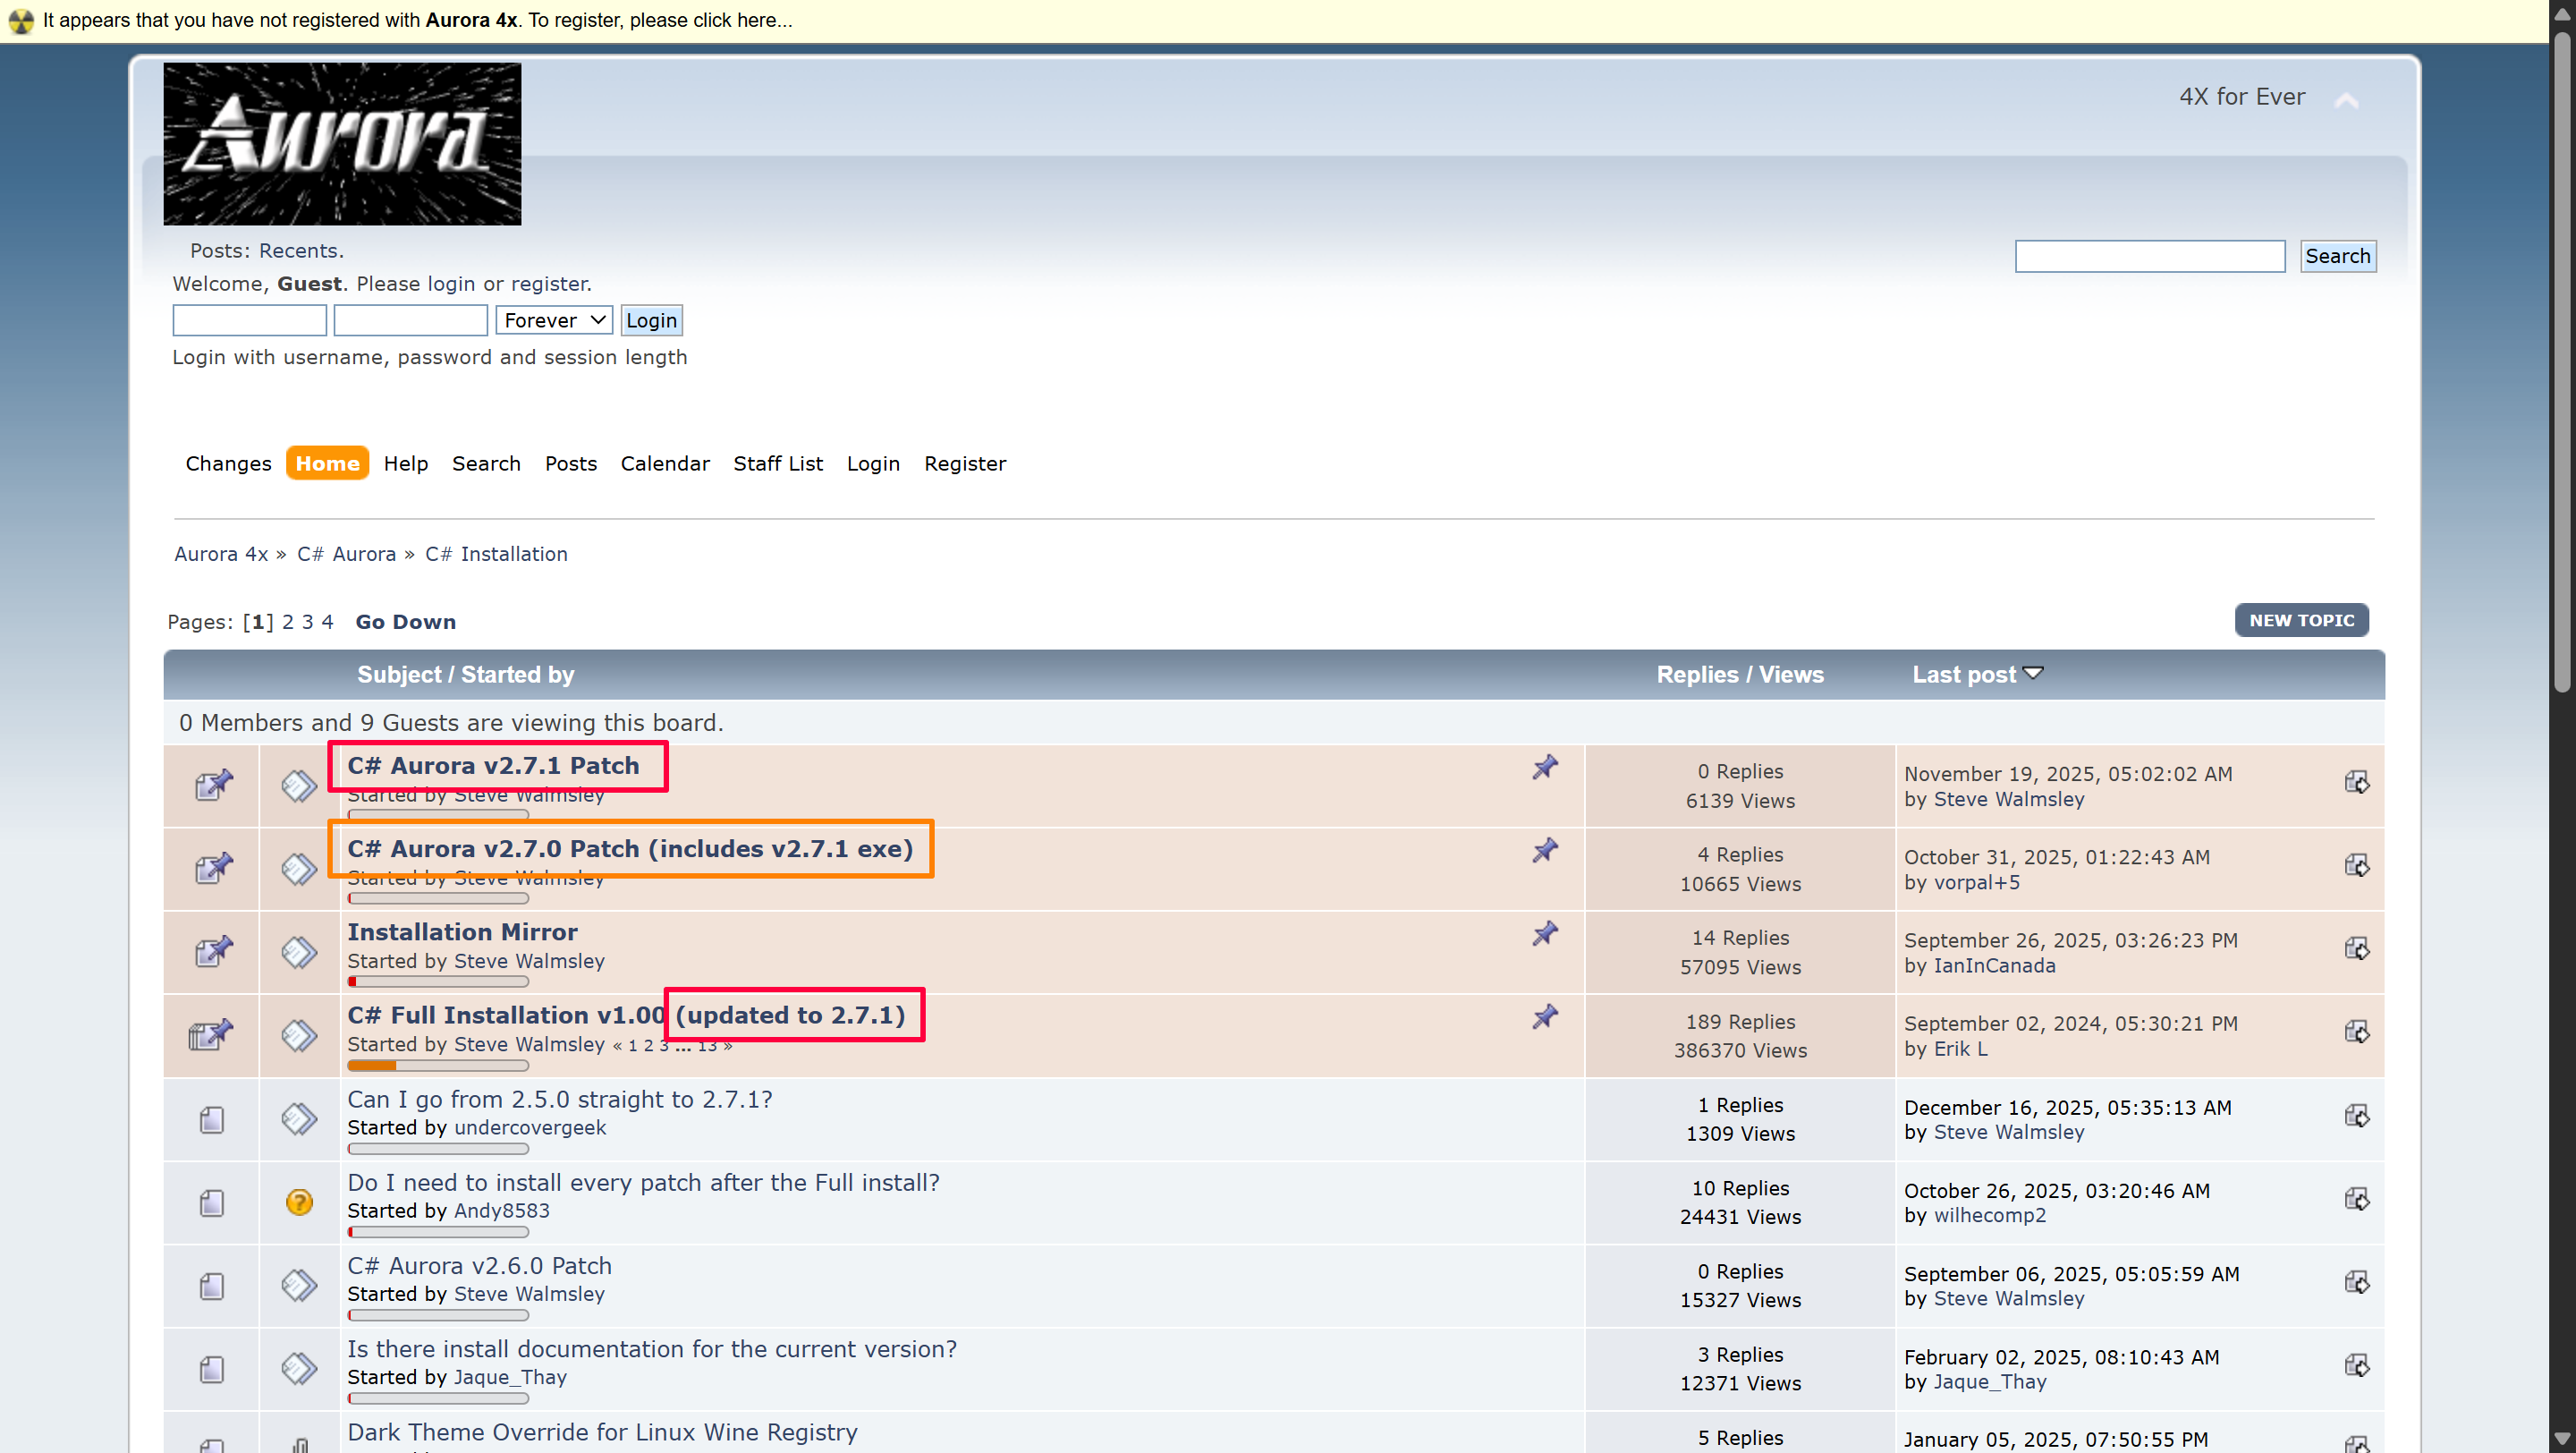Click the C# Aurora breadcrumb link
This screenshot has height=1453, width=2576.
346,554
